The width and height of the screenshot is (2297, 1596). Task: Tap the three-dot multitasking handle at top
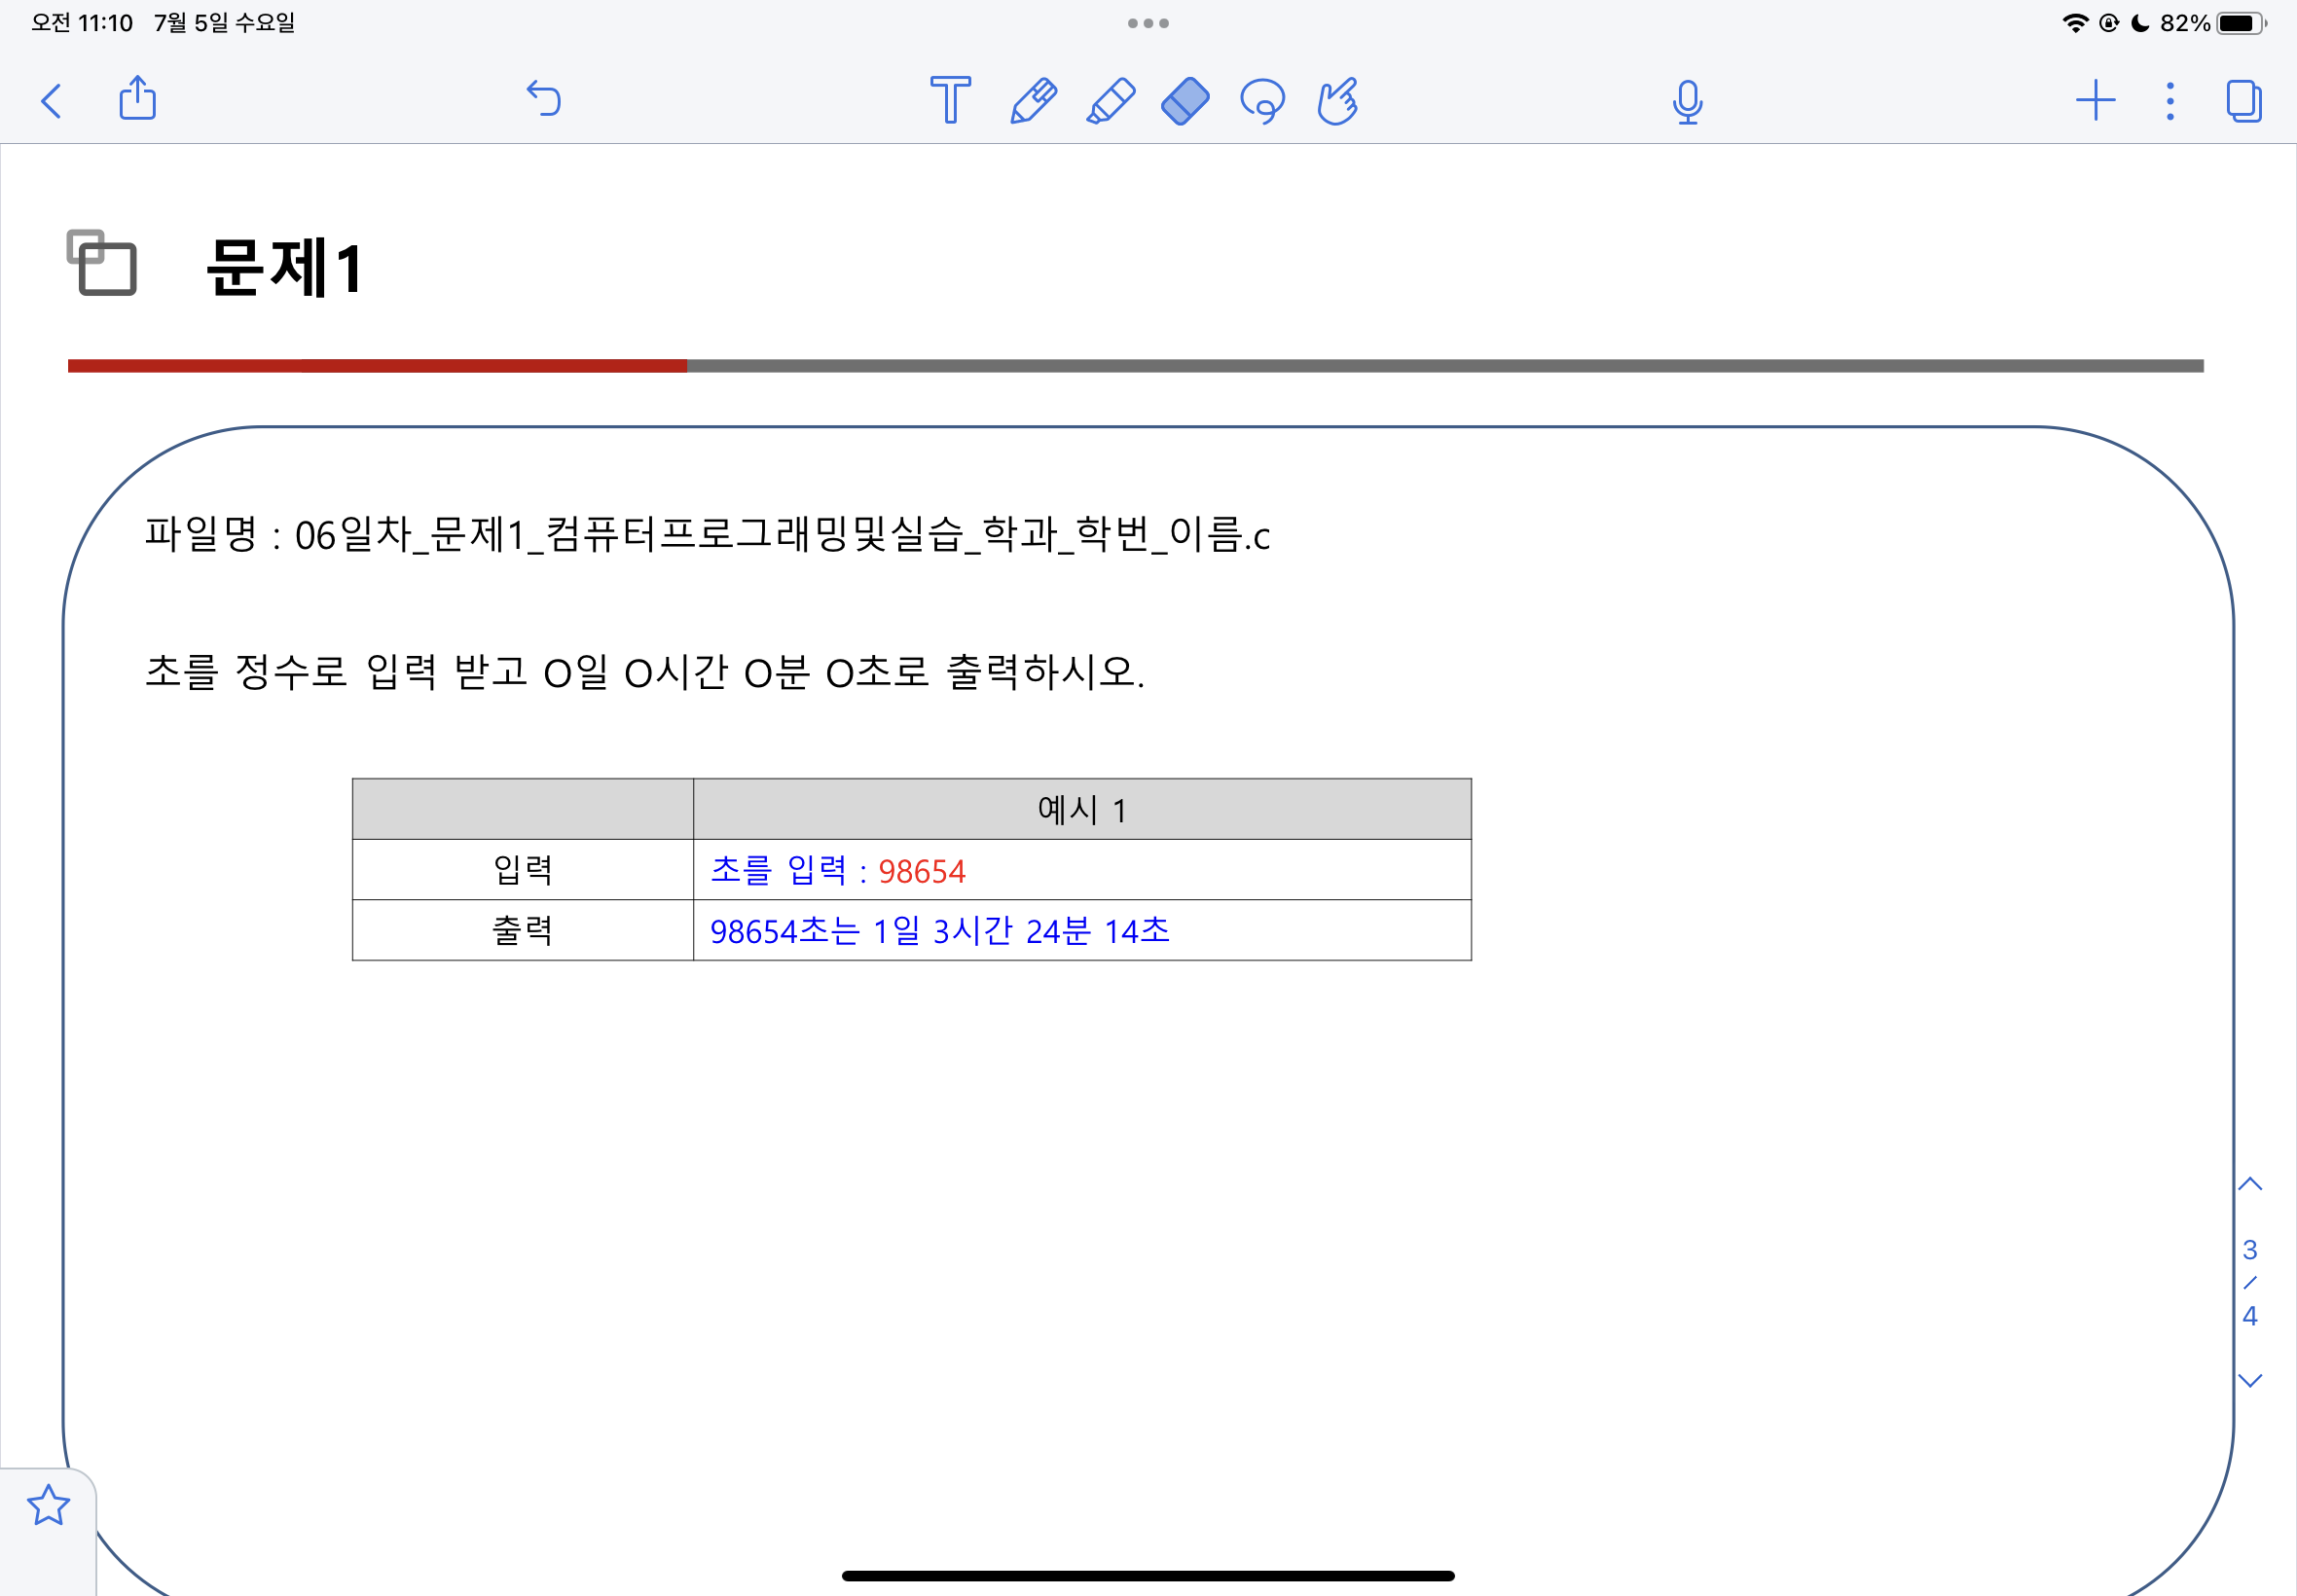(1148, 23)
